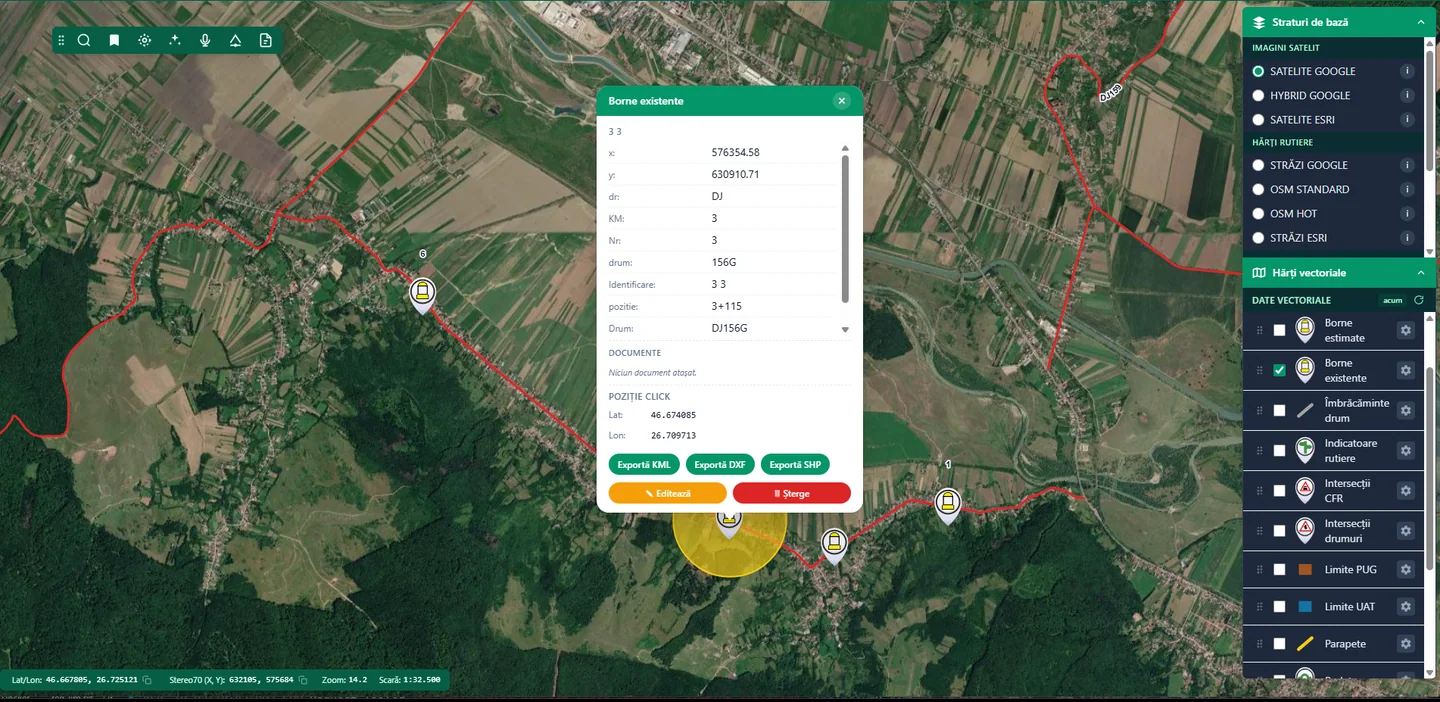Show info for Satelite ESRI layer
Viewport: 1440px width, 702px height.
1407,119
